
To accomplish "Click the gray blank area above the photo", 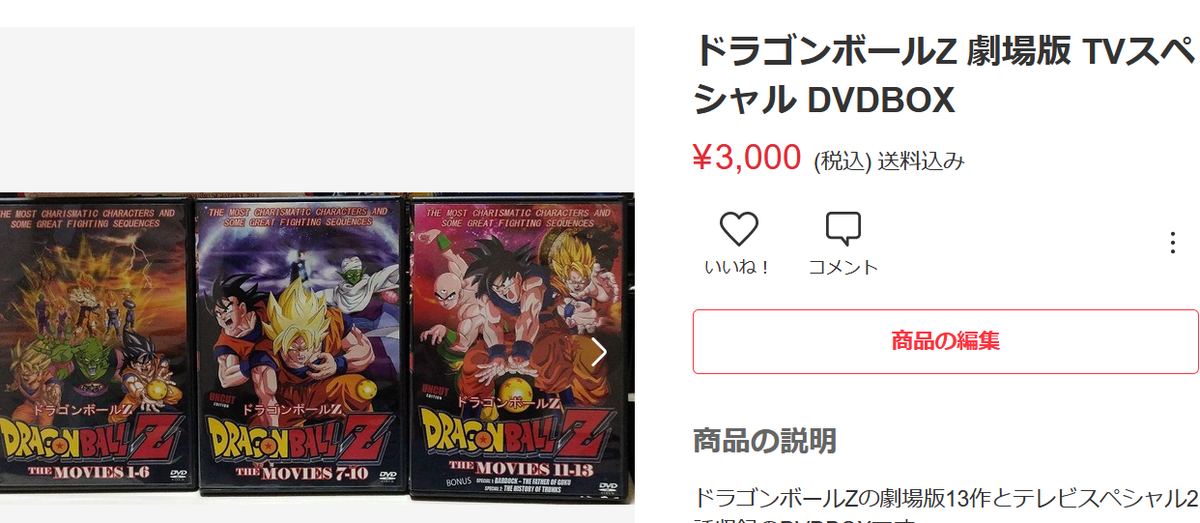I will click(317, 110).
